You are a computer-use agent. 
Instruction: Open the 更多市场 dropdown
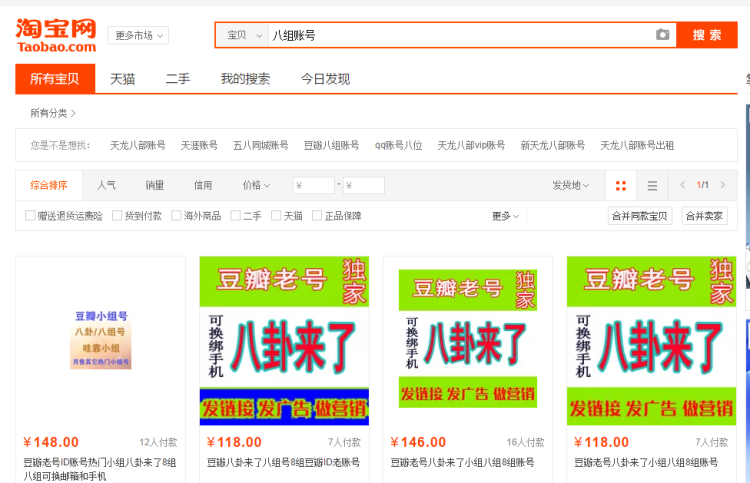[x=138, y=35]
